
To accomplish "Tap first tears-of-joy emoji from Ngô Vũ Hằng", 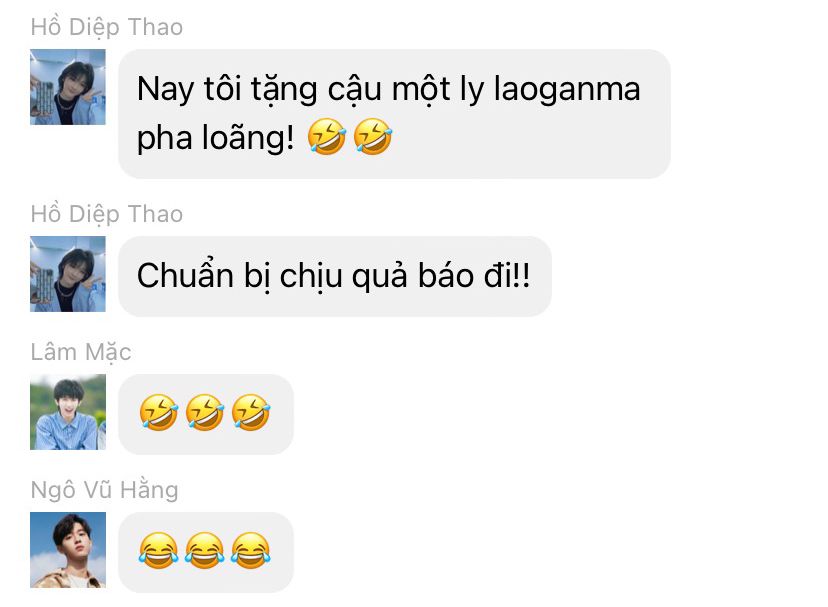I will point(158,550).
